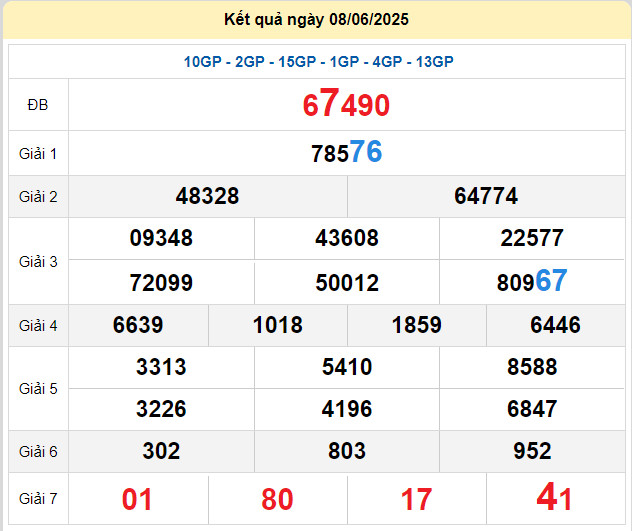Click the Giải 3 number 09348

tap(161, 238)
